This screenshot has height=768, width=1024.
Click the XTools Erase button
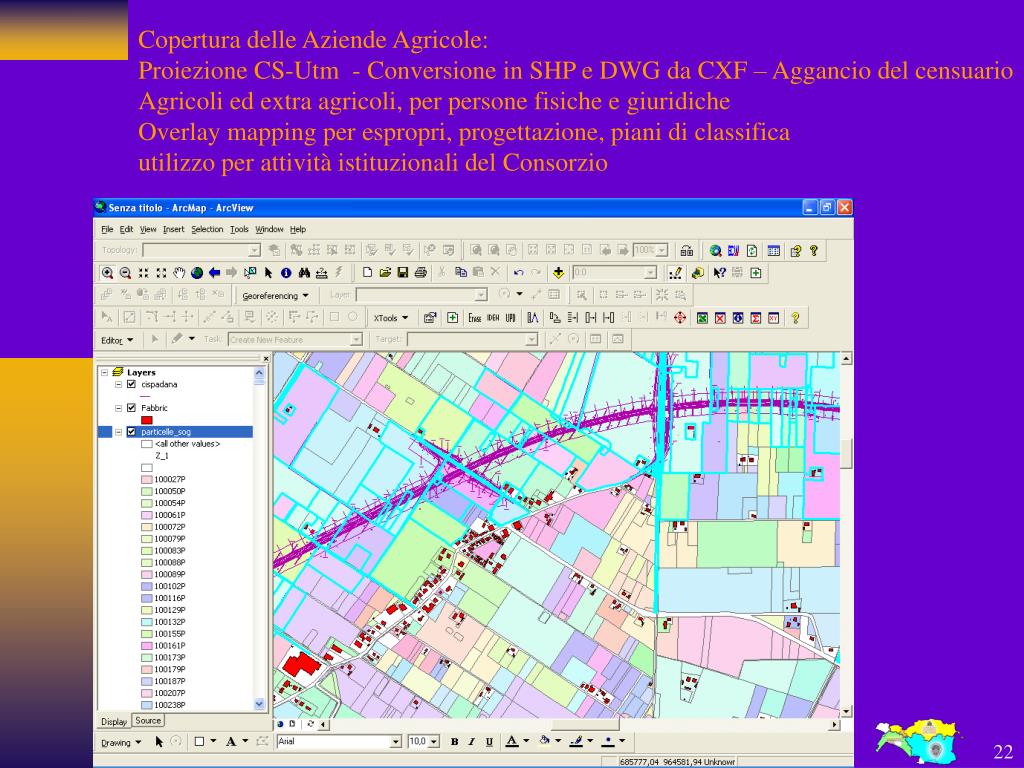tap(475, 318)
